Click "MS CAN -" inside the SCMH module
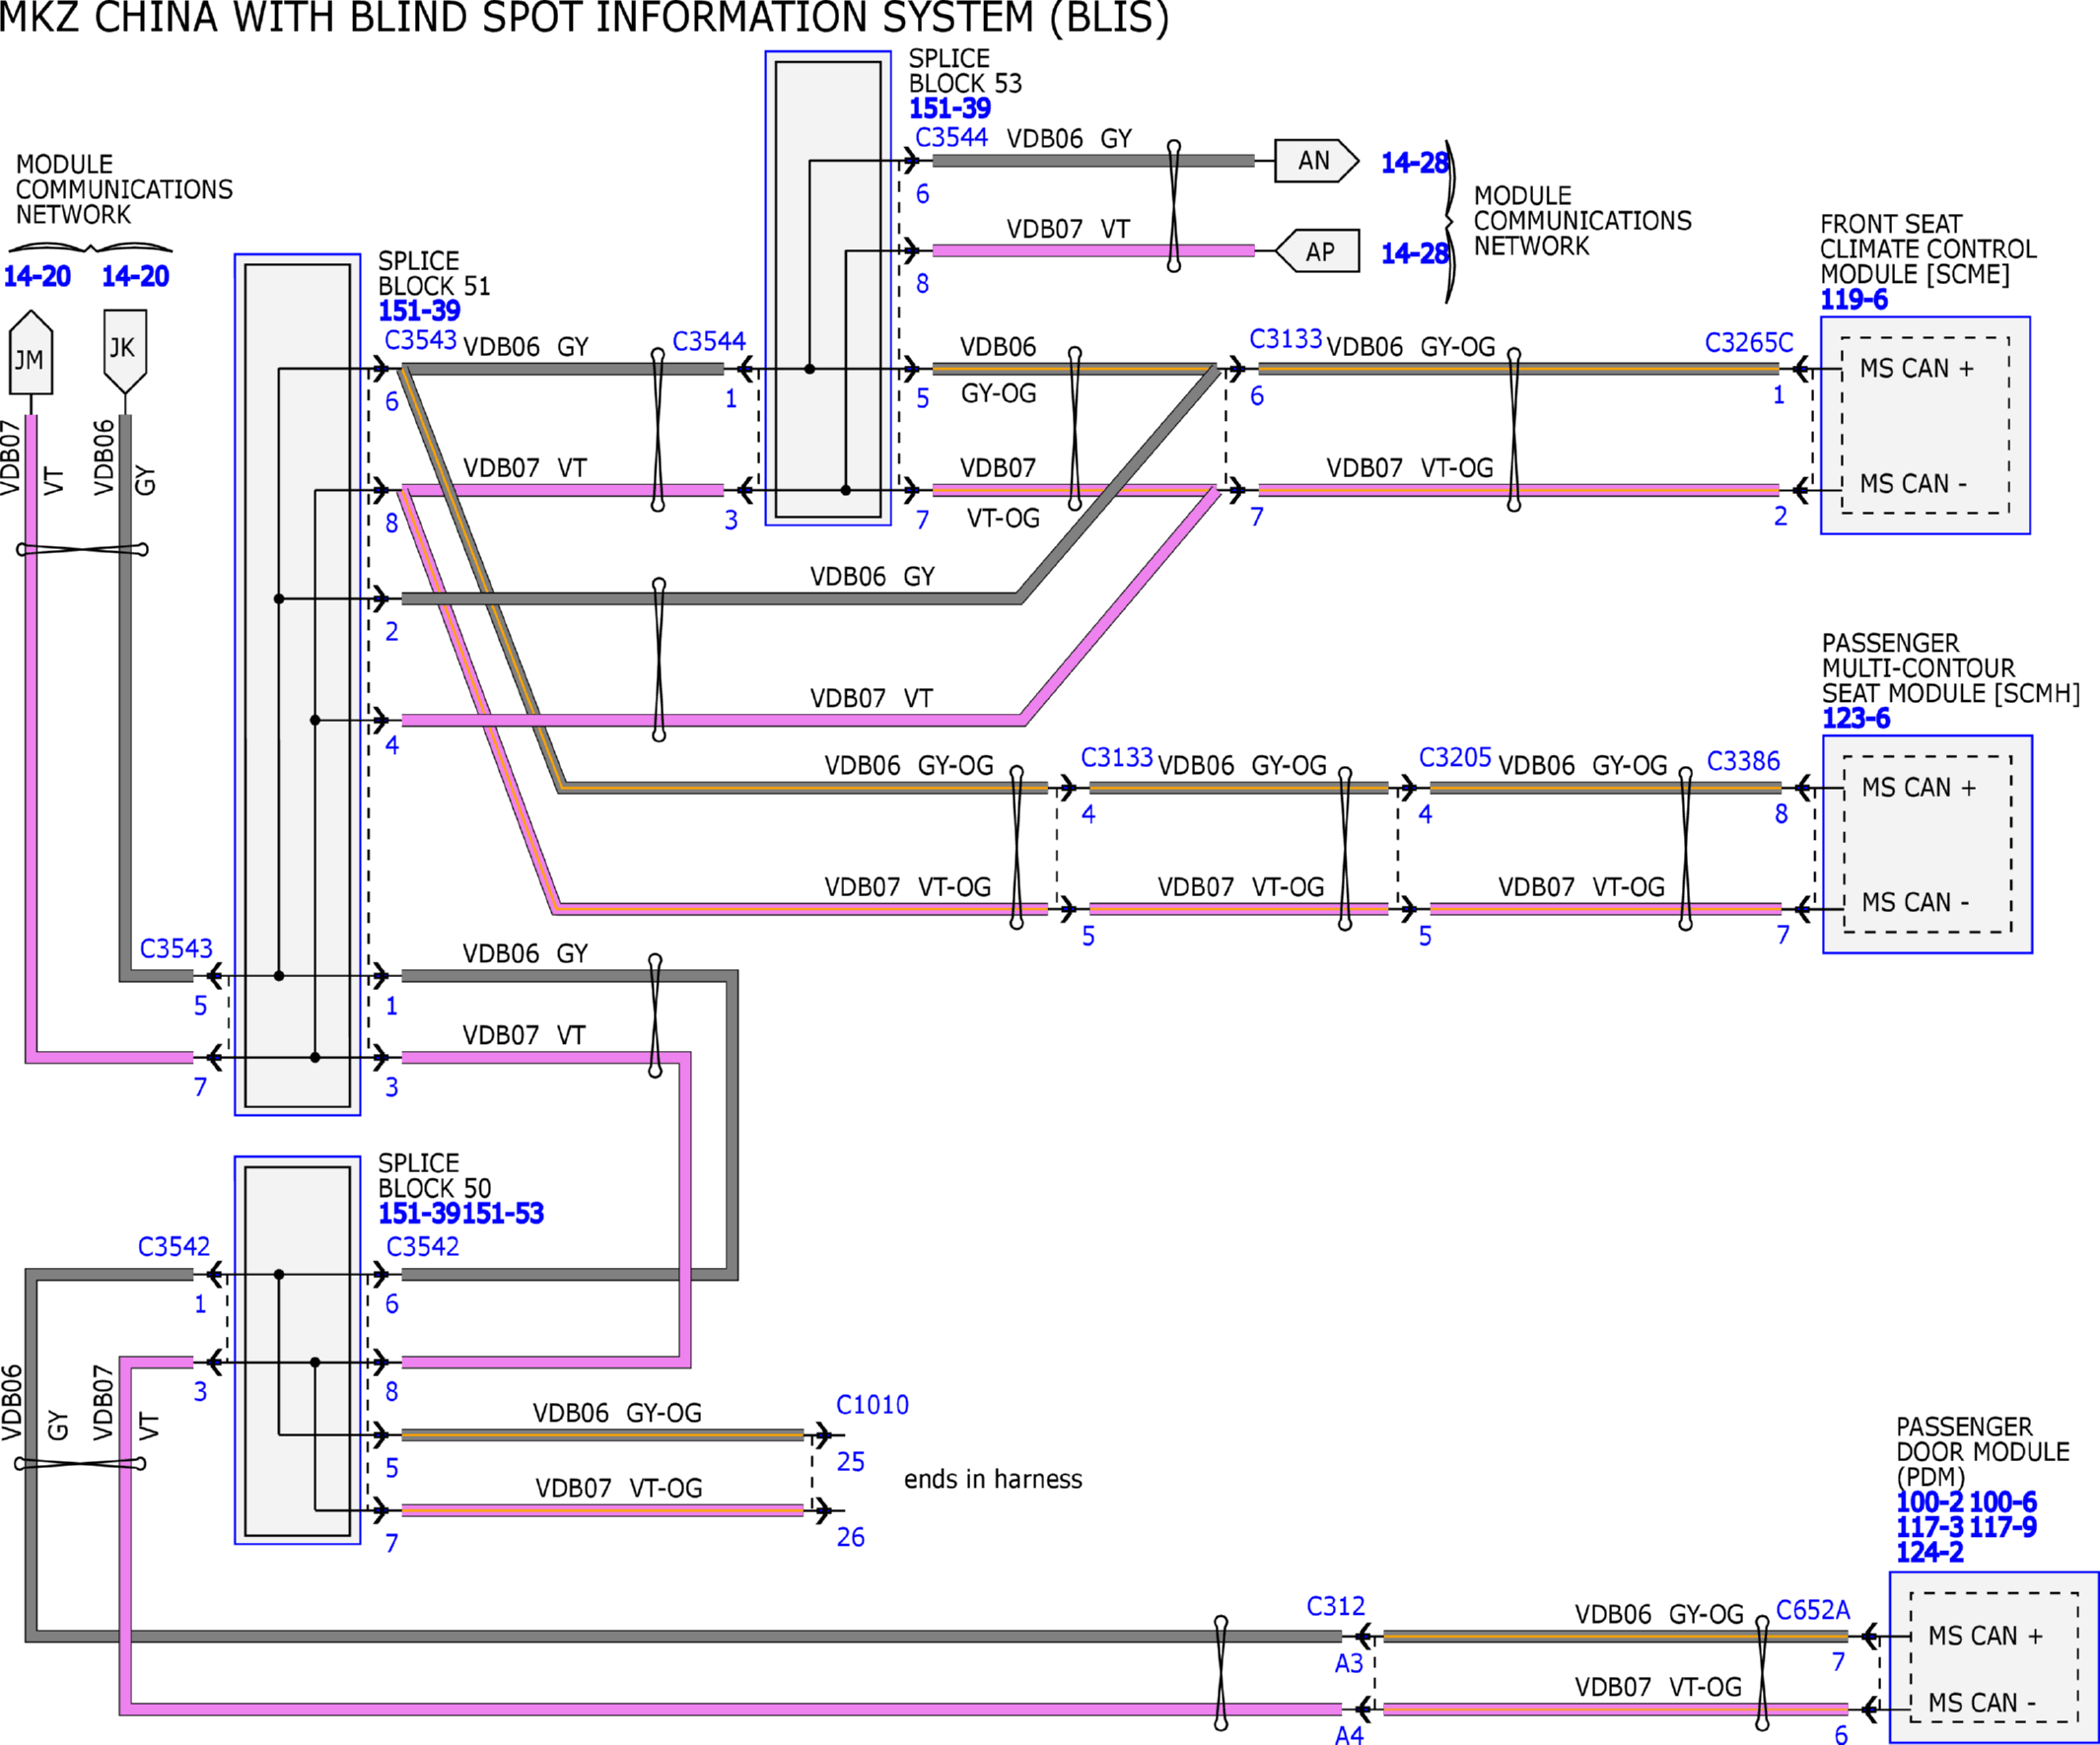The width and height of the screenshot is (2100, 1745). pyautogui.click(x=1915, y=903)
